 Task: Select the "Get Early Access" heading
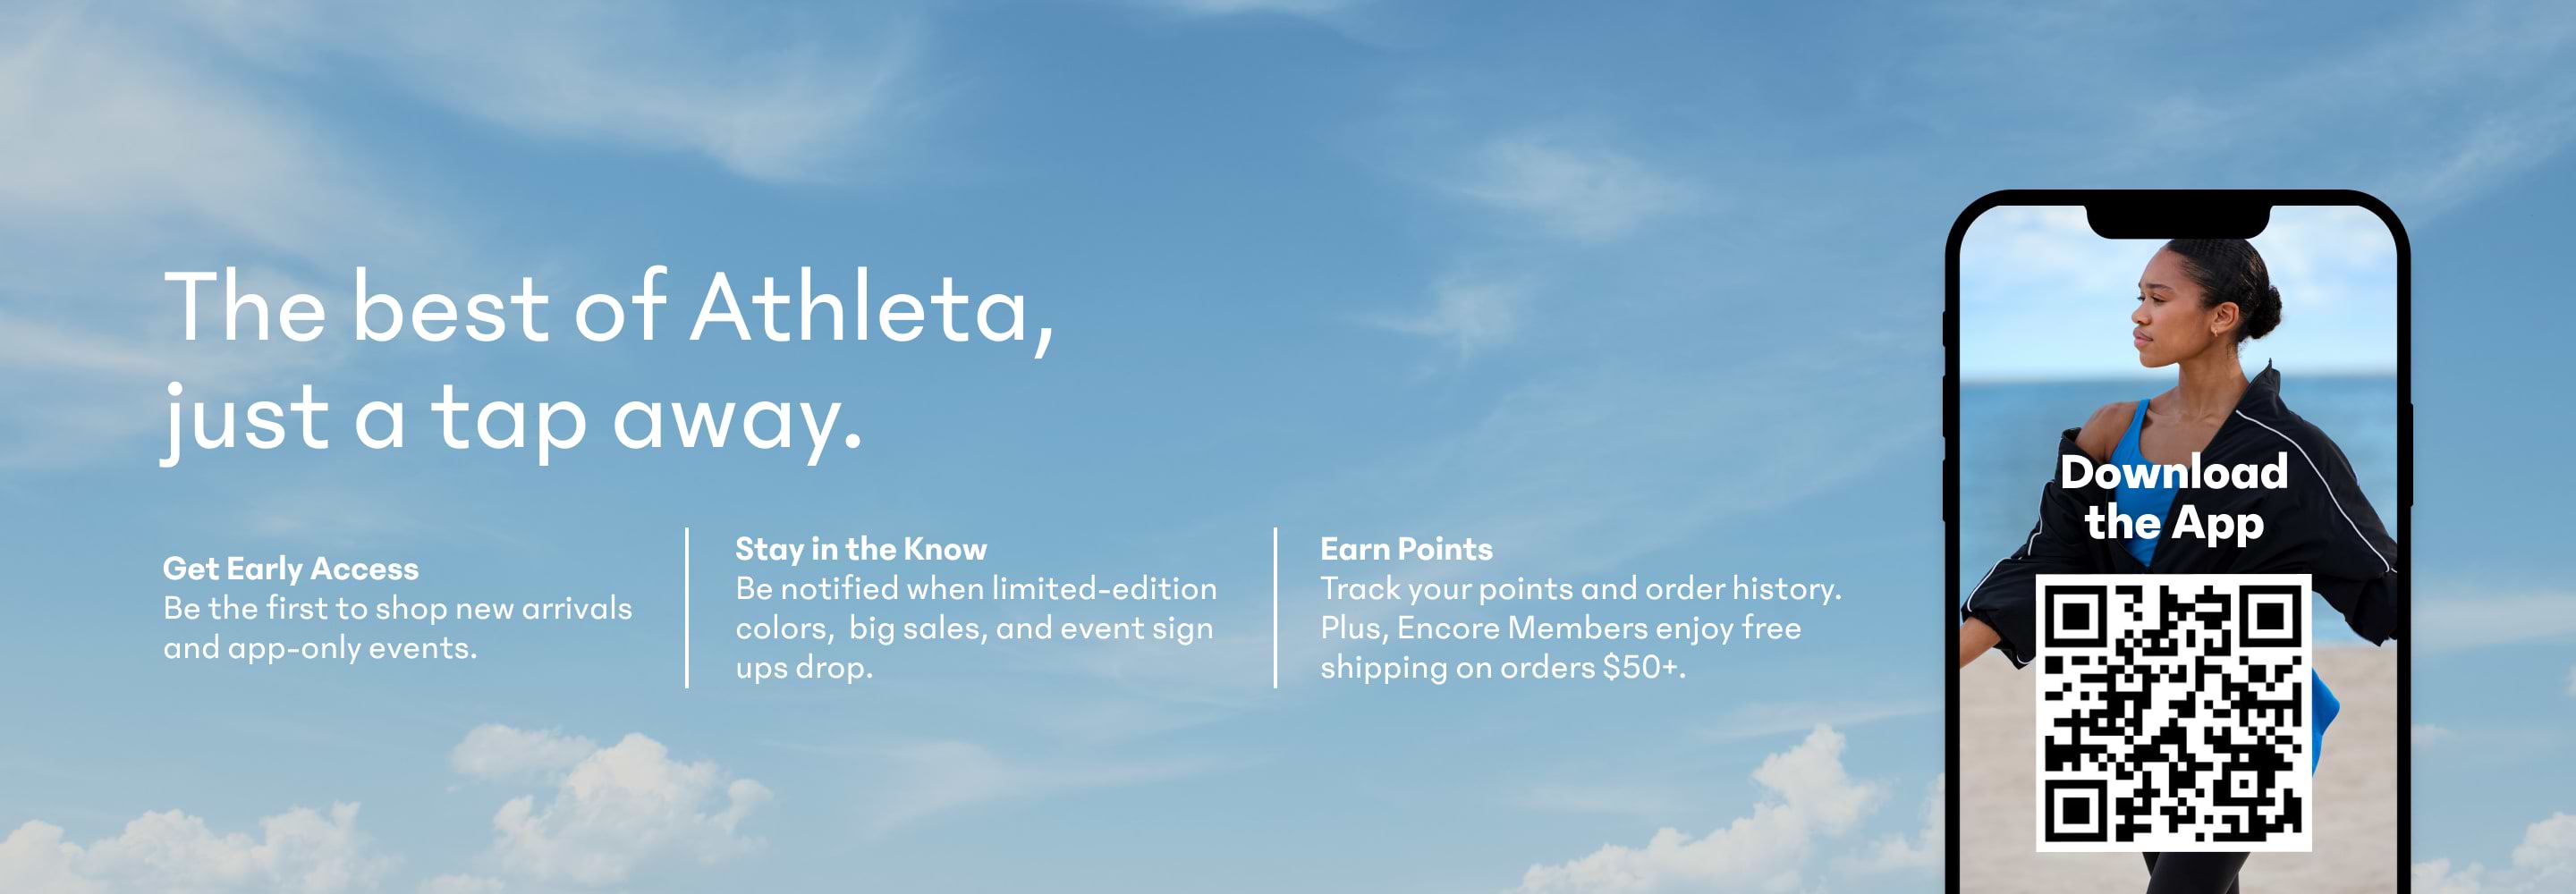coord(291,569)
